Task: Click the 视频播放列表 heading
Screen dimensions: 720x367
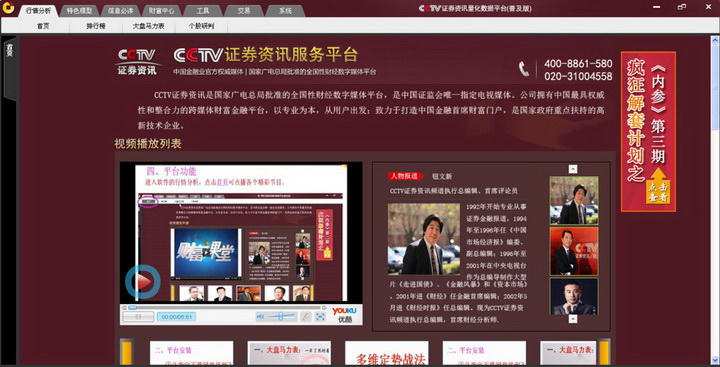Action: point(148,144)
